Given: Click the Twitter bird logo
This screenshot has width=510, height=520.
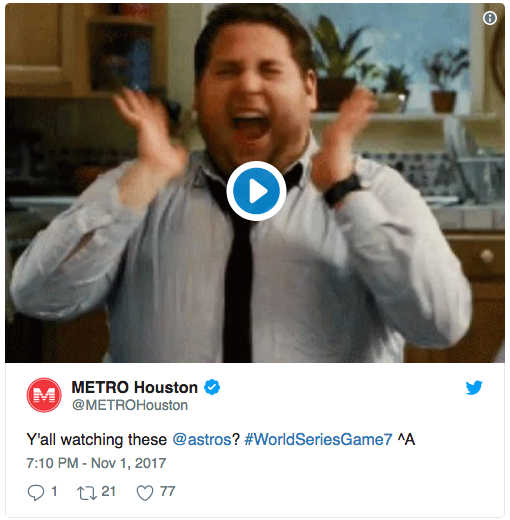Looking at the screenshot, I should point(474,388).
